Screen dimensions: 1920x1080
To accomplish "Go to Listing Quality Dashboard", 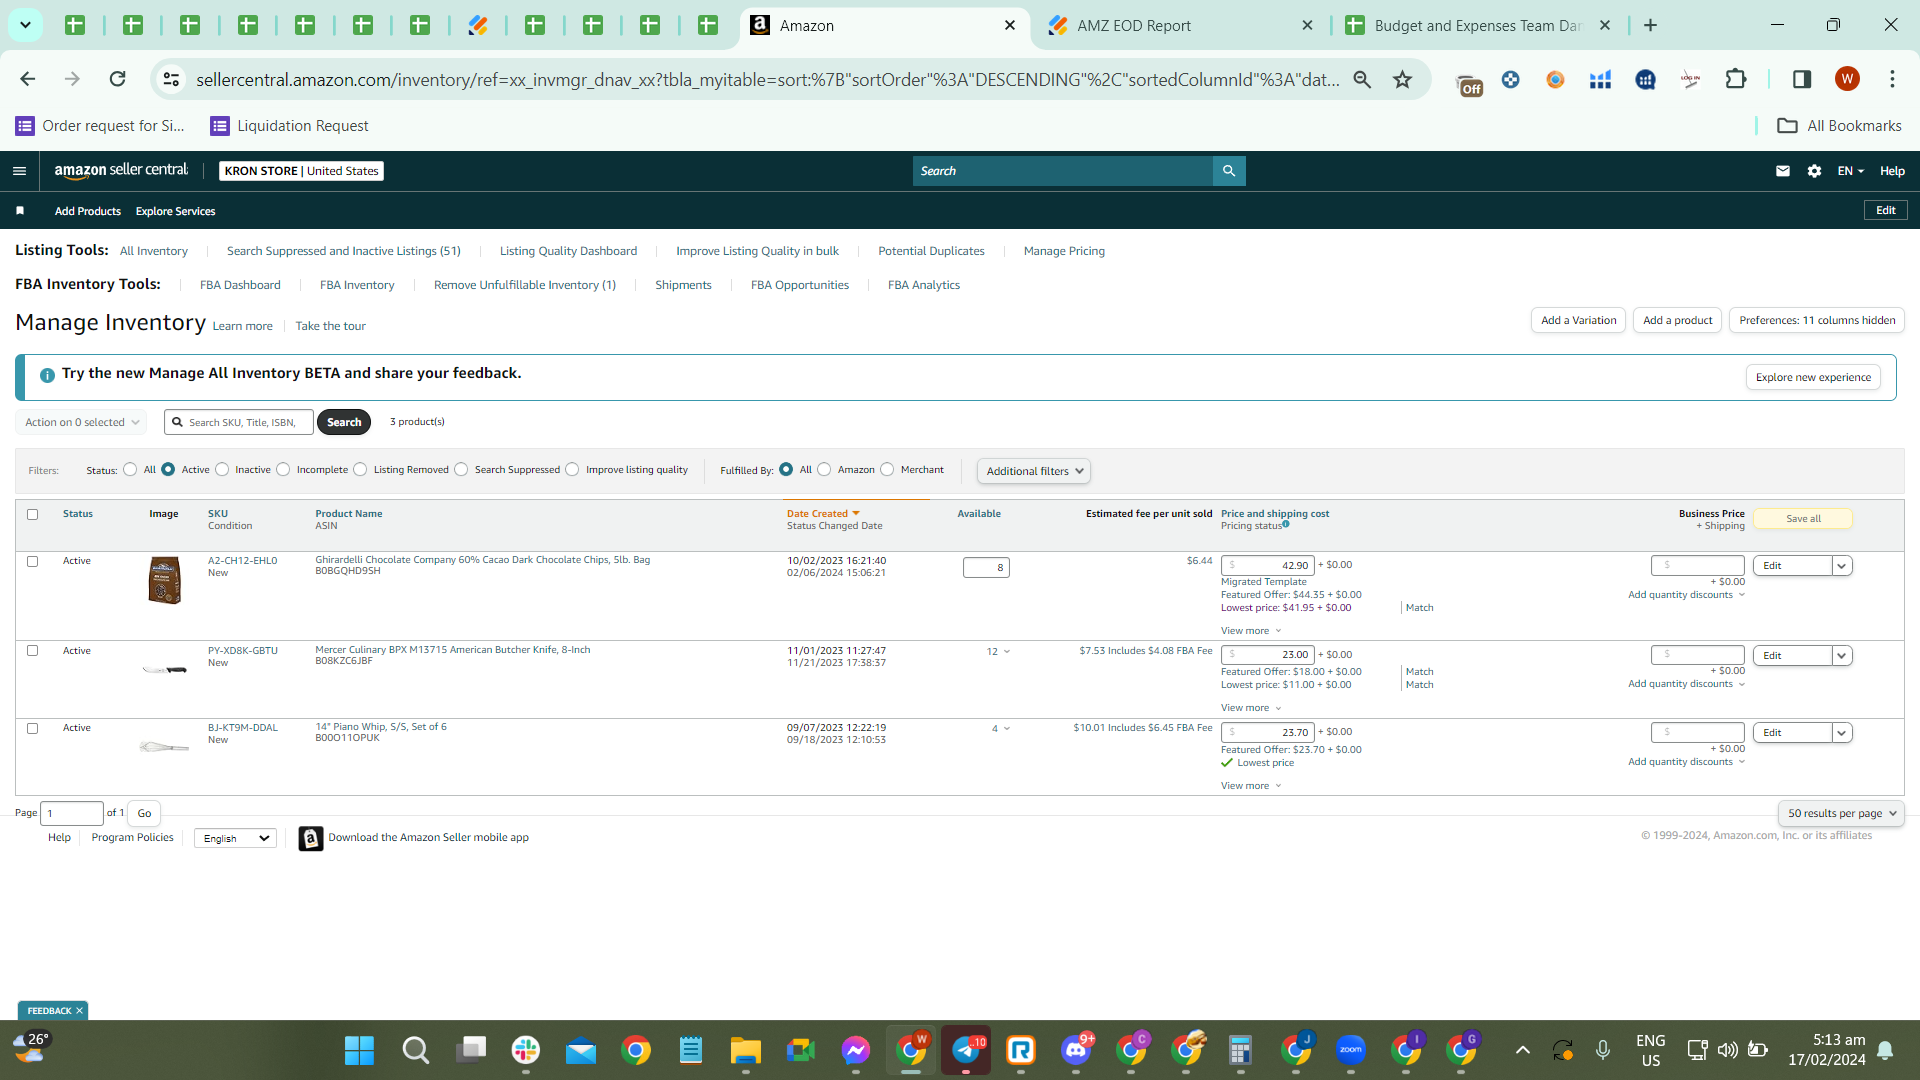I will 568,251.
